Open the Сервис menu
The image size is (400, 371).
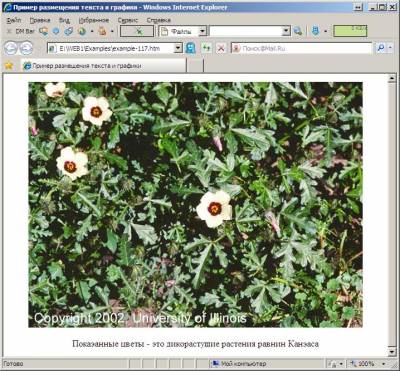click(128, 20)
